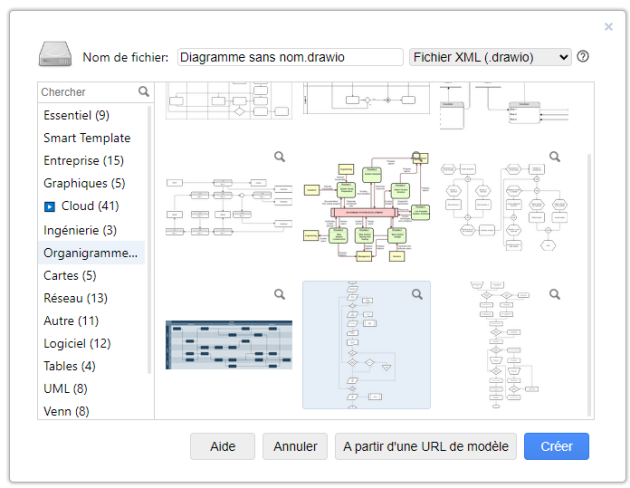Open help for file format question mark
This screenshot has width=630, height=488.
583,56
